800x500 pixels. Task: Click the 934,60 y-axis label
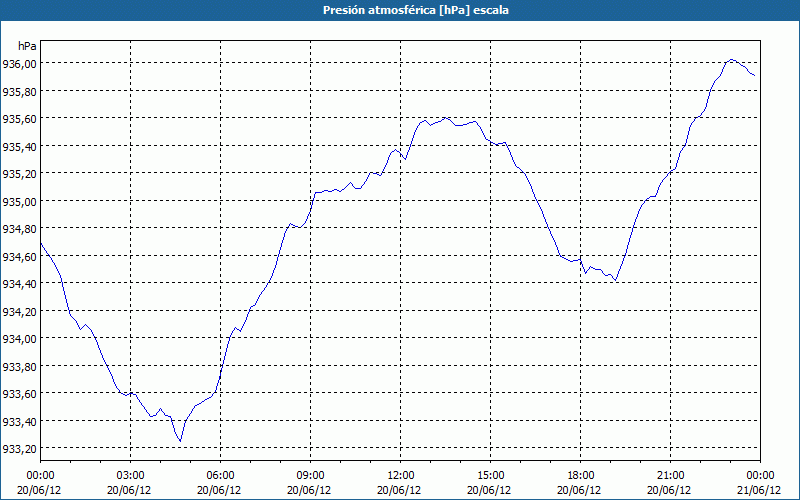[x=19, y=256]
